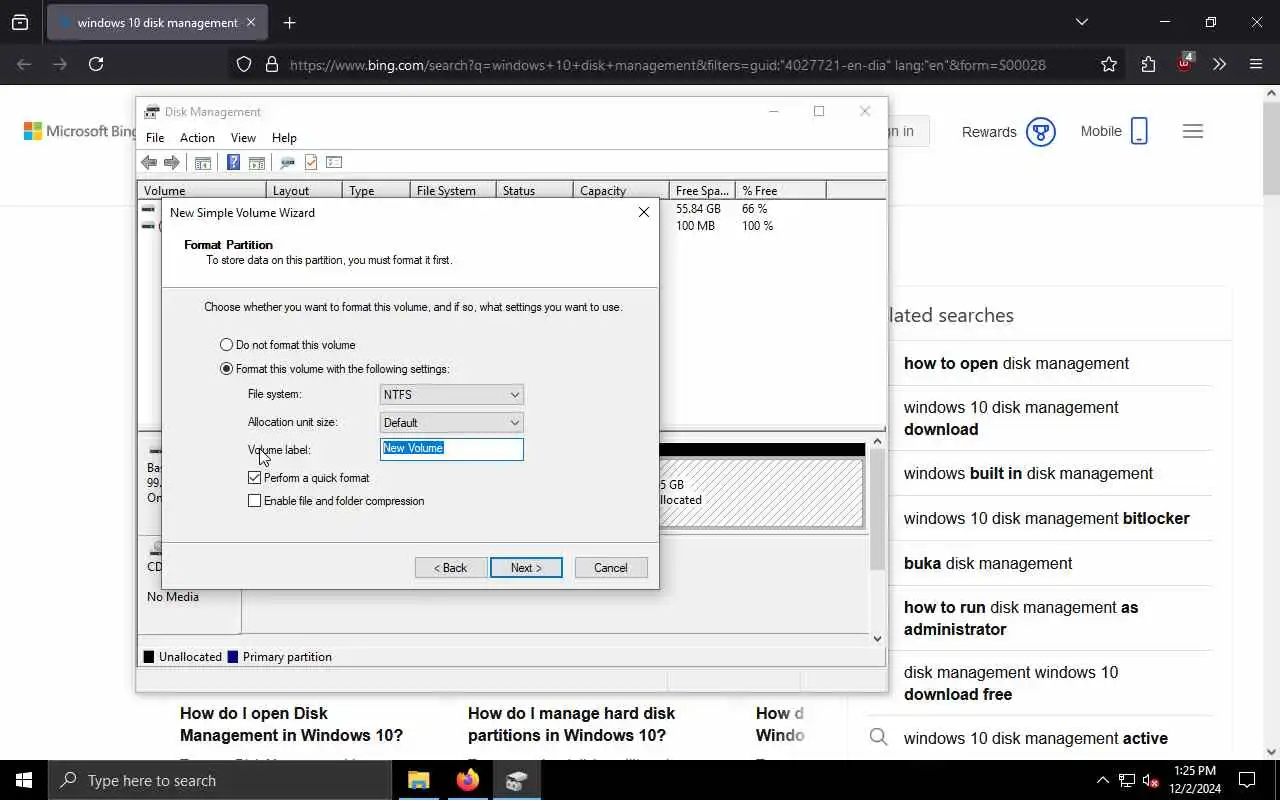Viewport: 1280px width, 800px height.
Task: Bookmark this page with star icon
Action: 1109,64
